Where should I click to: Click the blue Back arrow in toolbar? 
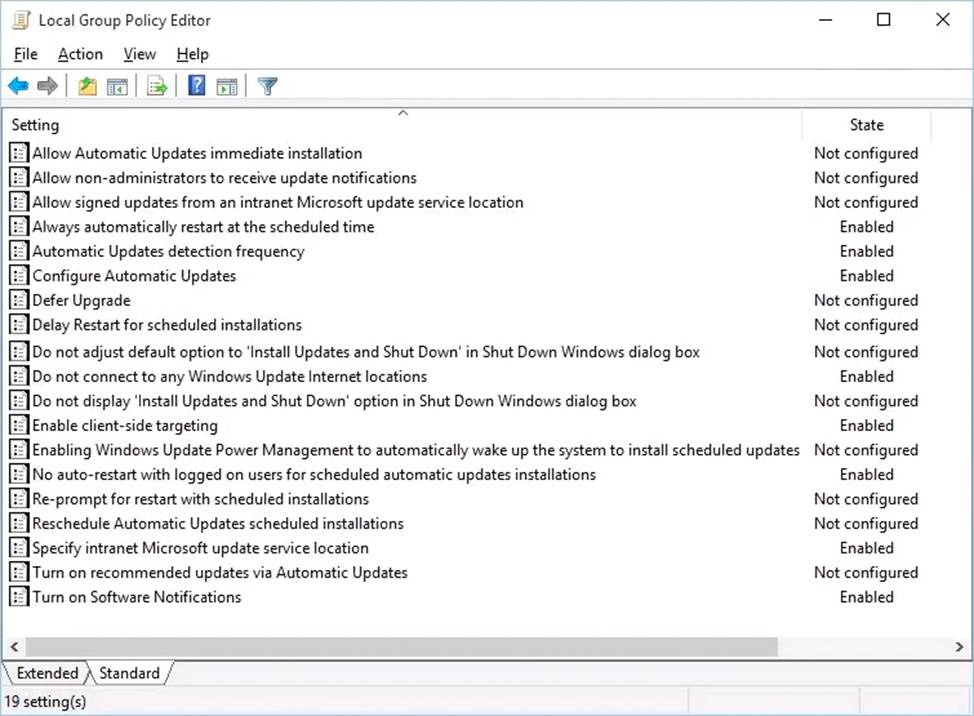[18, 87]
